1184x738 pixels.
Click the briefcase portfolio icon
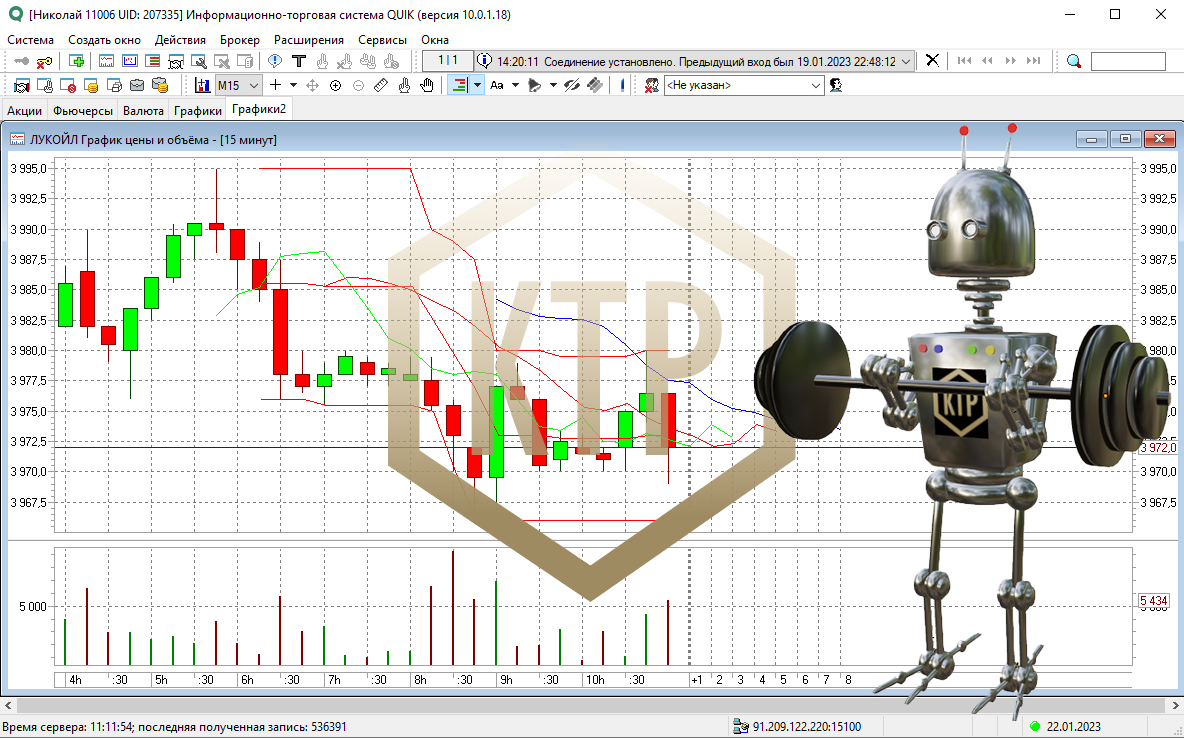(137, 85)
